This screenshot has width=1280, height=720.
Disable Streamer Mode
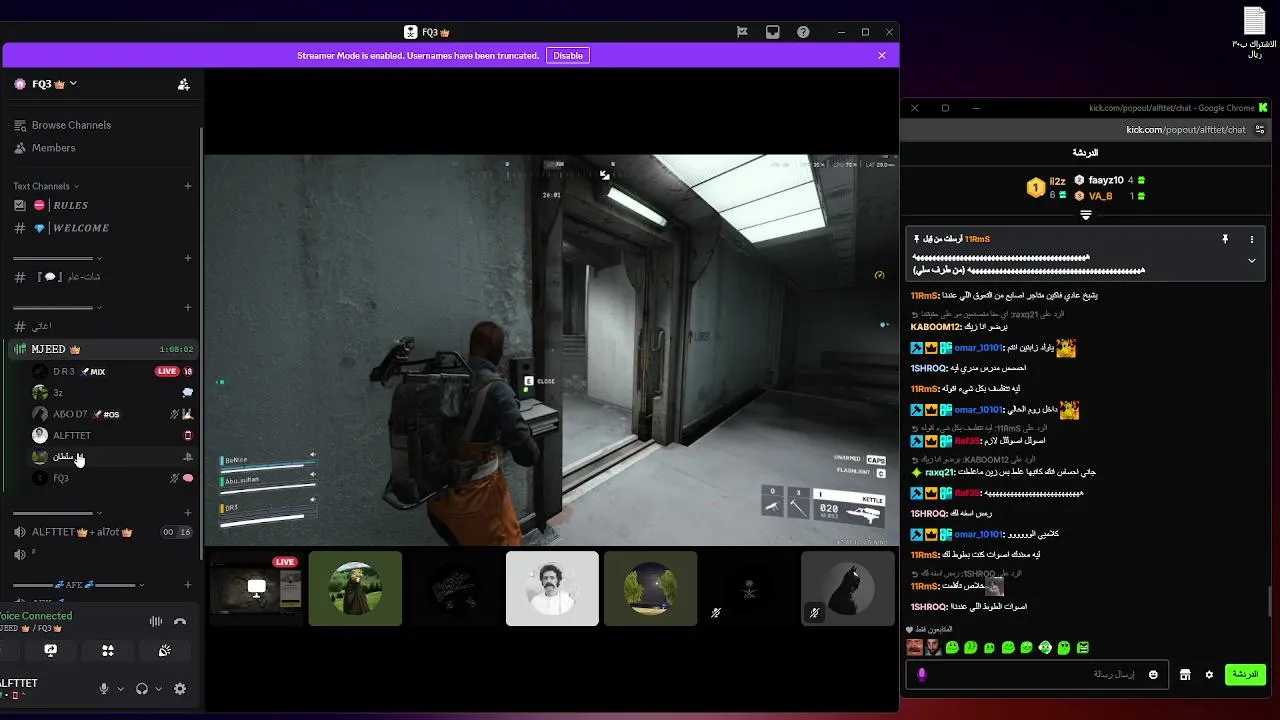point(568,56)
